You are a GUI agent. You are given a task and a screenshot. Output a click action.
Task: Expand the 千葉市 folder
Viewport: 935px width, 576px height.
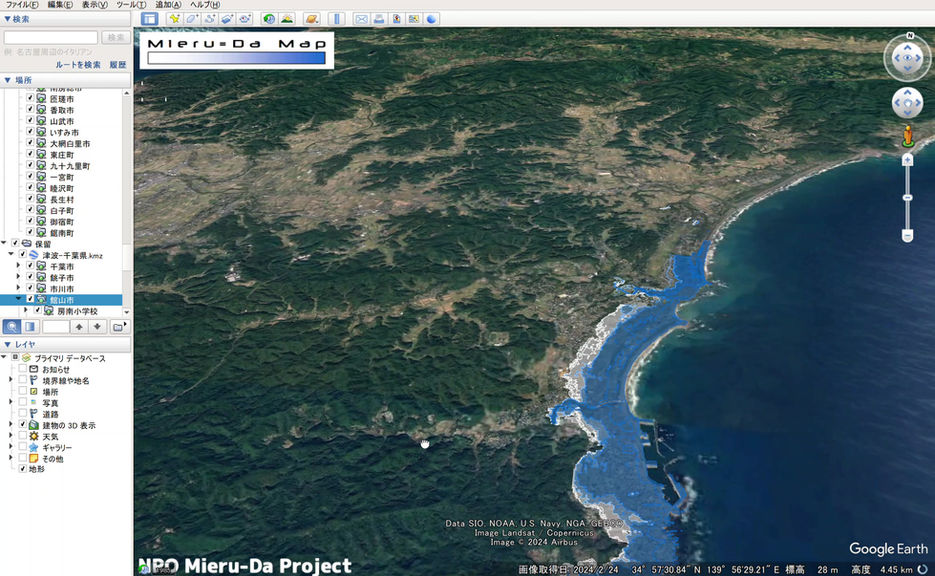pyautogui.click(x=18, y=266)
